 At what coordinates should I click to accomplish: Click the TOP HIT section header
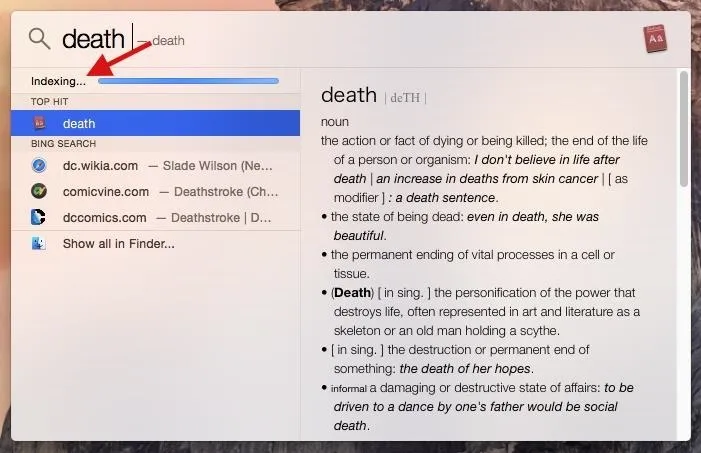coord(50,102)
